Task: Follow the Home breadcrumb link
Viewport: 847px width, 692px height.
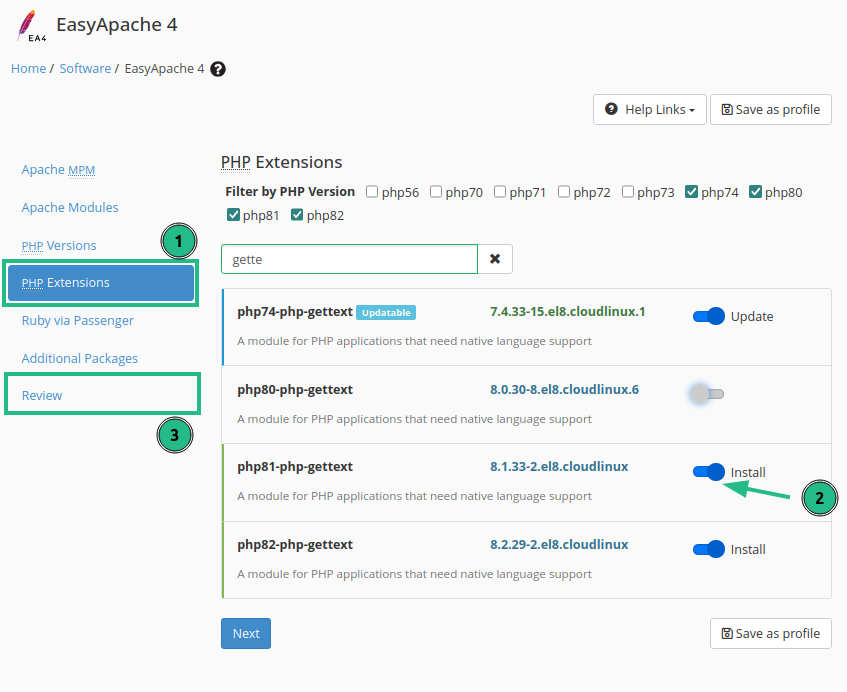Action: 28,69
